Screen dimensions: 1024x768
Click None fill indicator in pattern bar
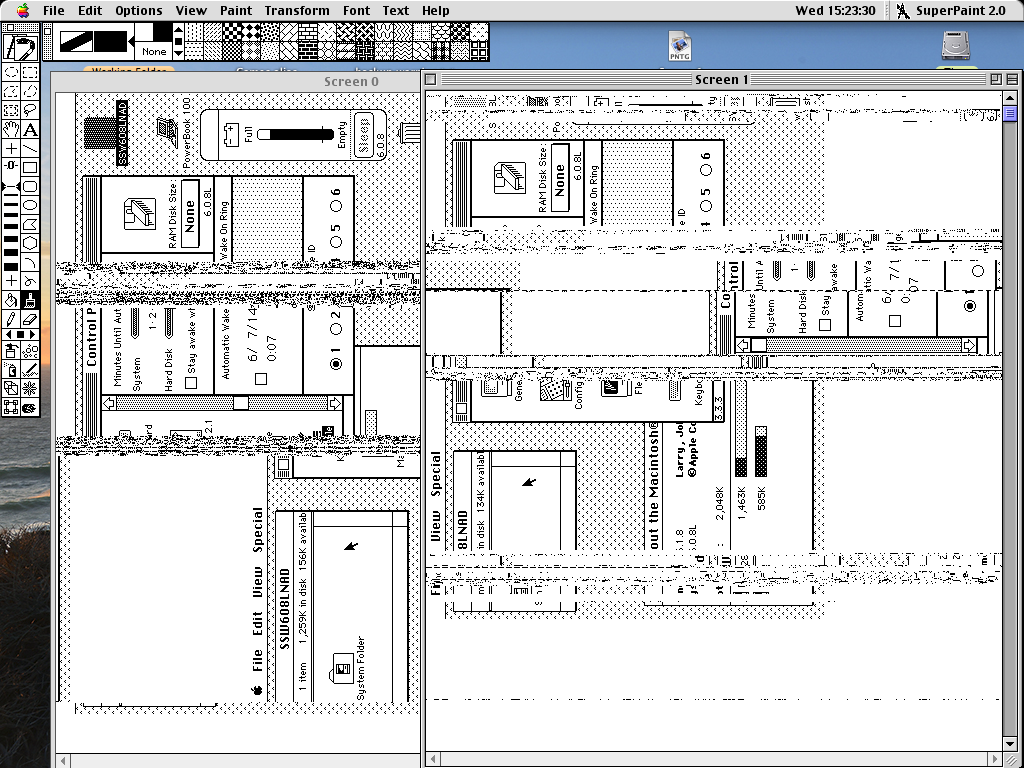coord(154,51)
